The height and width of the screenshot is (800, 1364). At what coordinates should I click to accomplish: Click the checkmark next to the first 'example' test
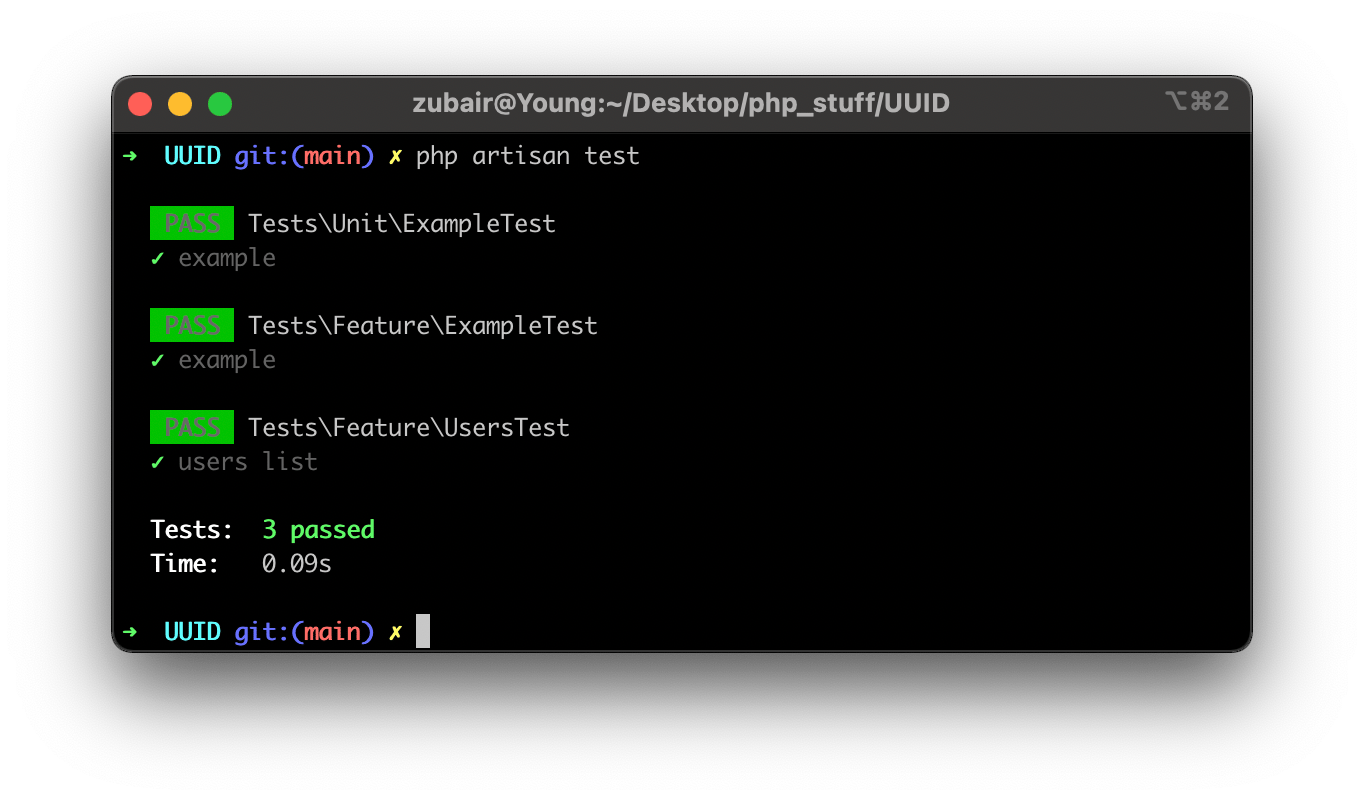pyautogui.click(x=157, y=257)
